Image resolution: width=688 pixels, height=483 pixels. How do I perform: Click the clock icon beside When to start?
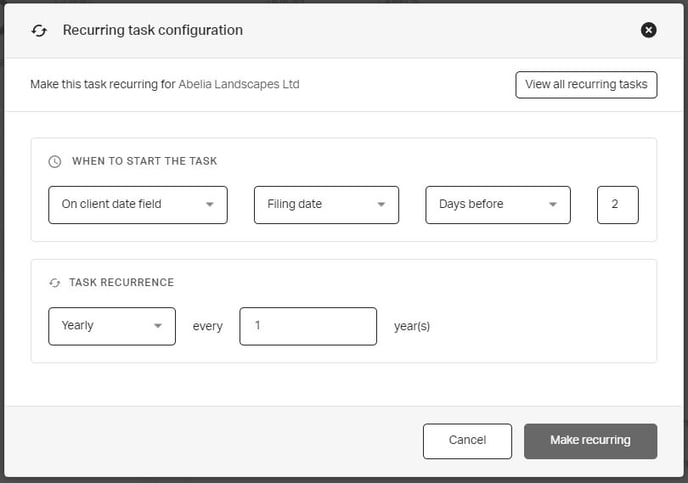pos(55,161)
